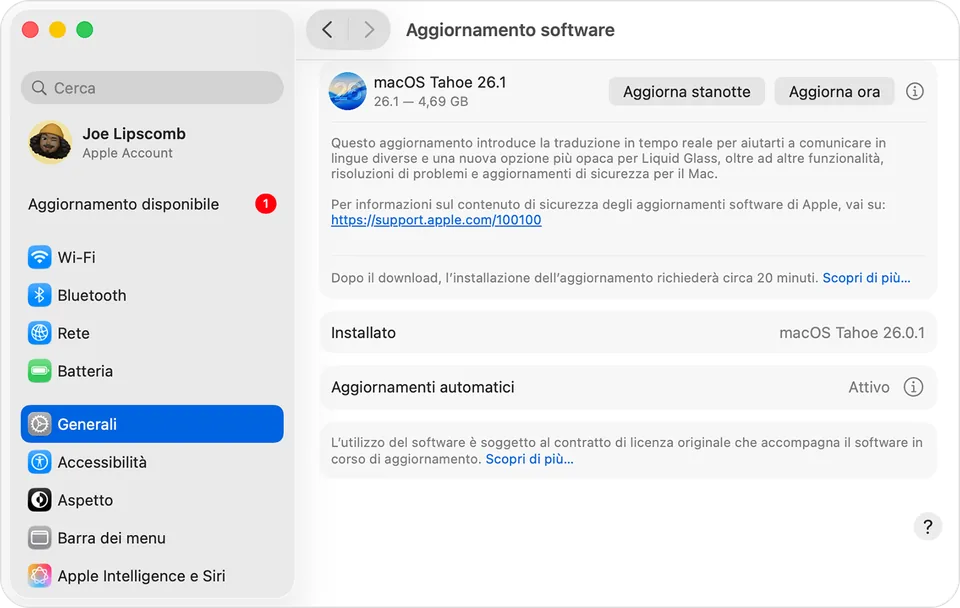
Task: Click the 26.1 — 4,69 GB size text
Action: tap(421, 102)
